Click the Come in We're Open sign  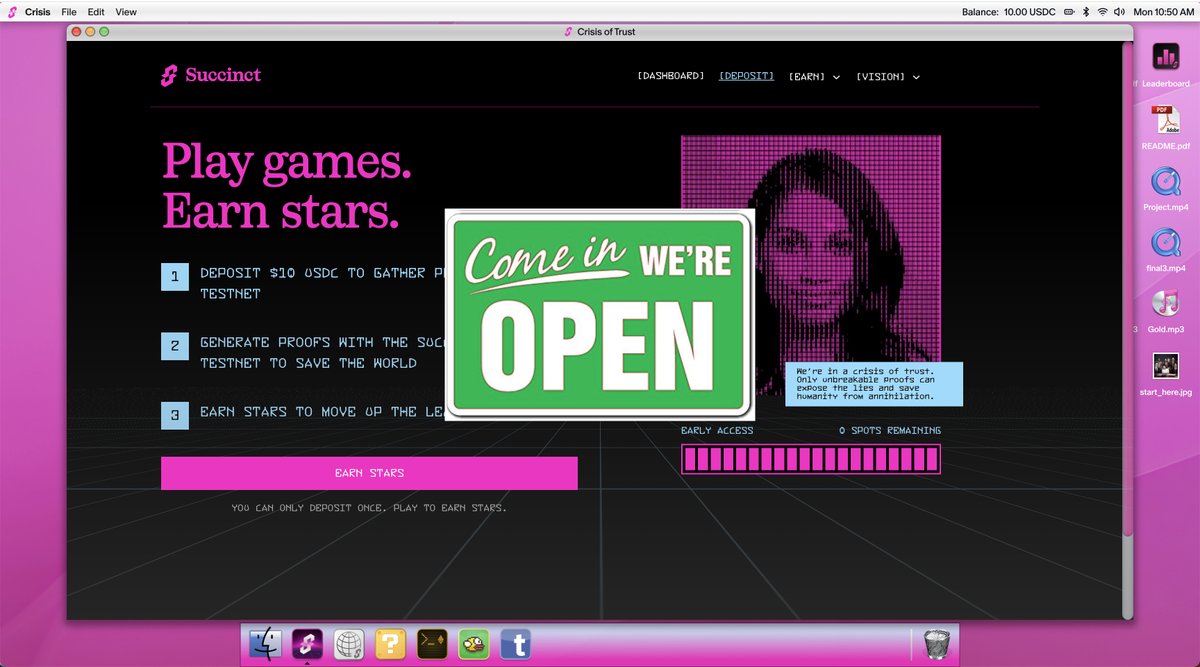(600, 314)
